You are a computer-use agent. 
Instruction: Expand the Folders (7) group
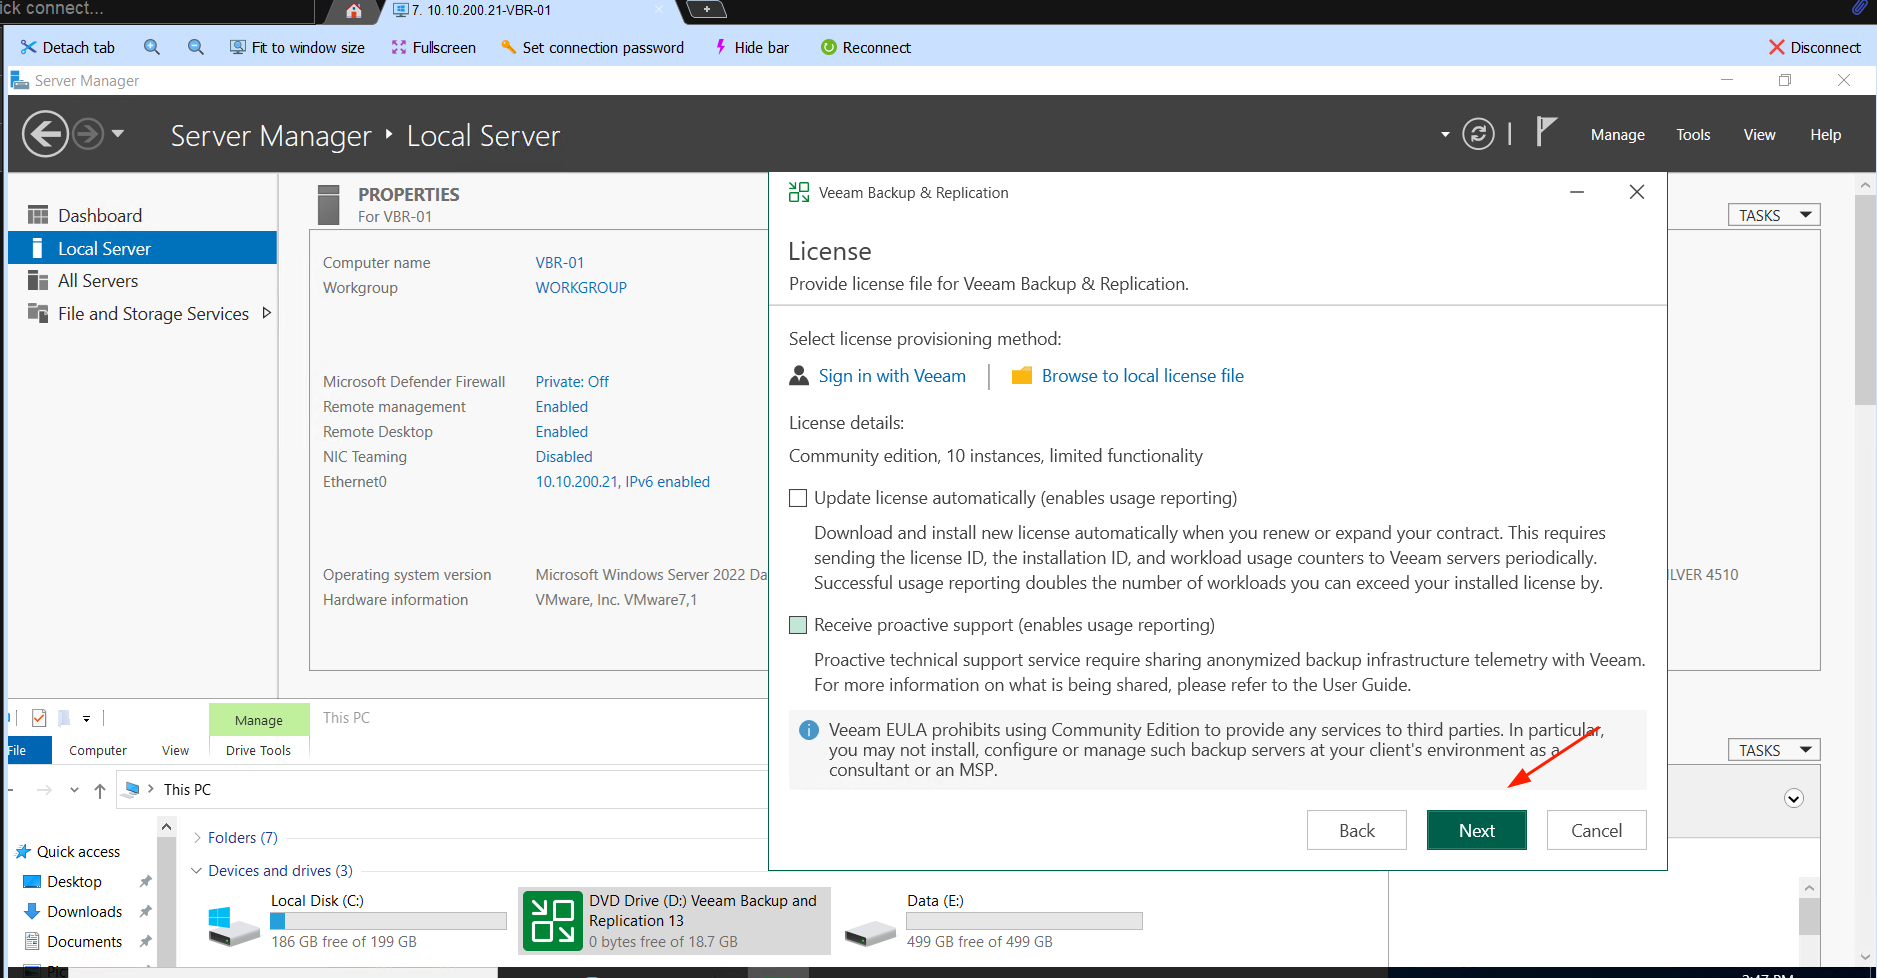click(x=197, y=838)
